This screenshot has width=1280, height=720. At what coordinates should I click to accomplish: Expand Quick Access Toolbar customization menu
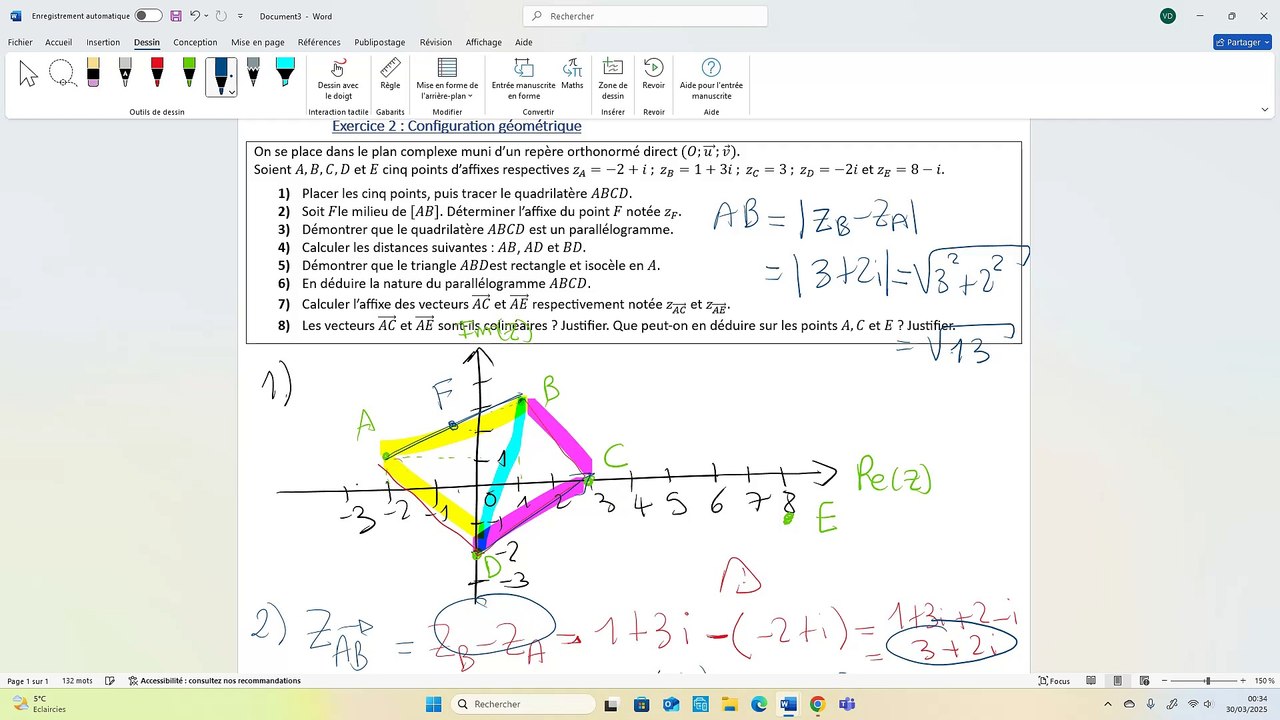[240, 16]
